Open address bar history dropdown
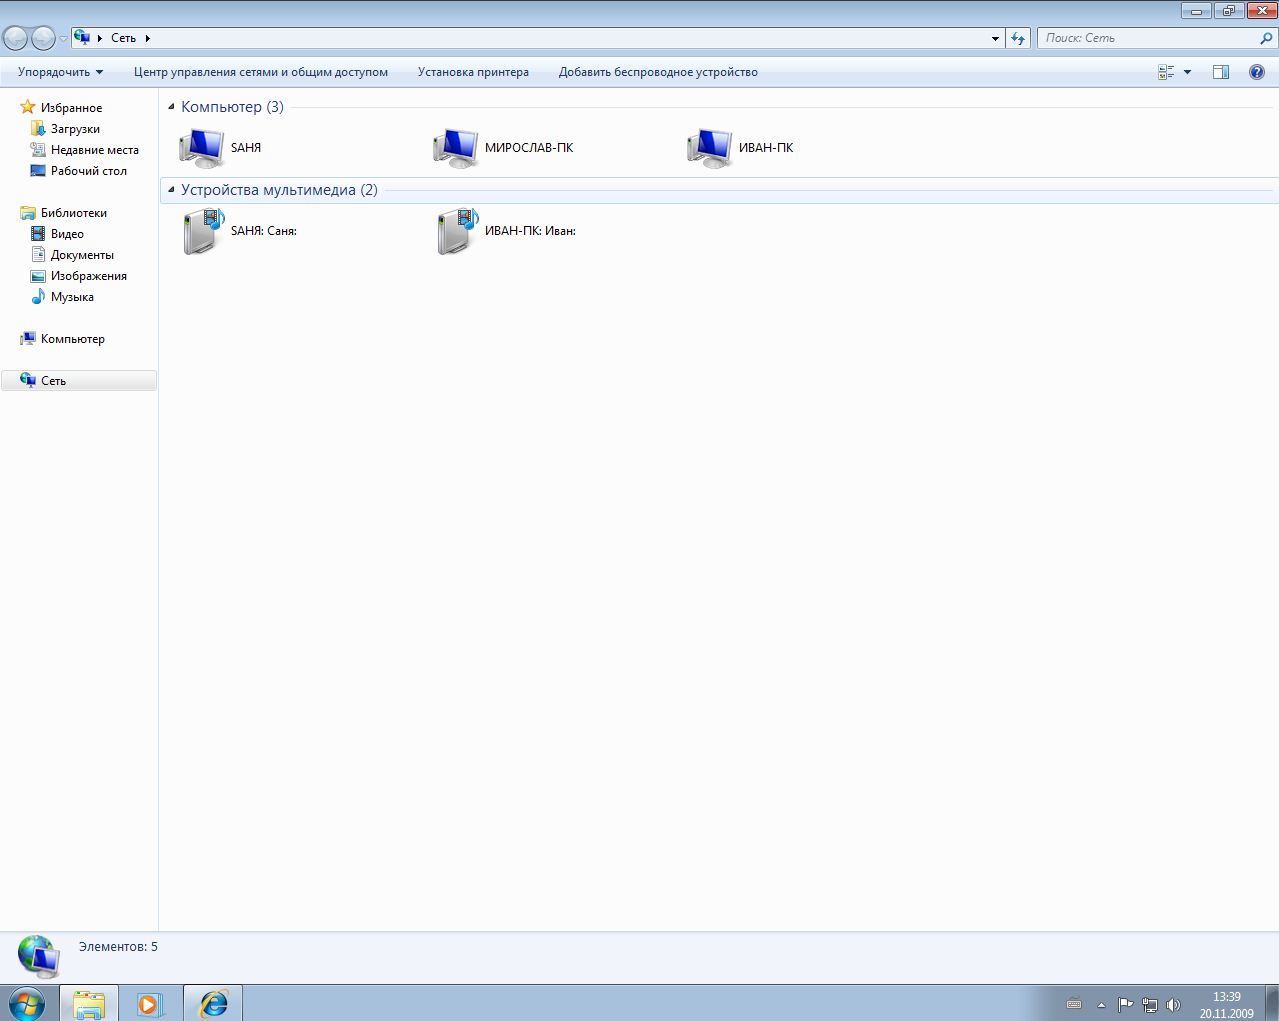The height and width of the screenshot is (1021, 1279). click(995, 38)
